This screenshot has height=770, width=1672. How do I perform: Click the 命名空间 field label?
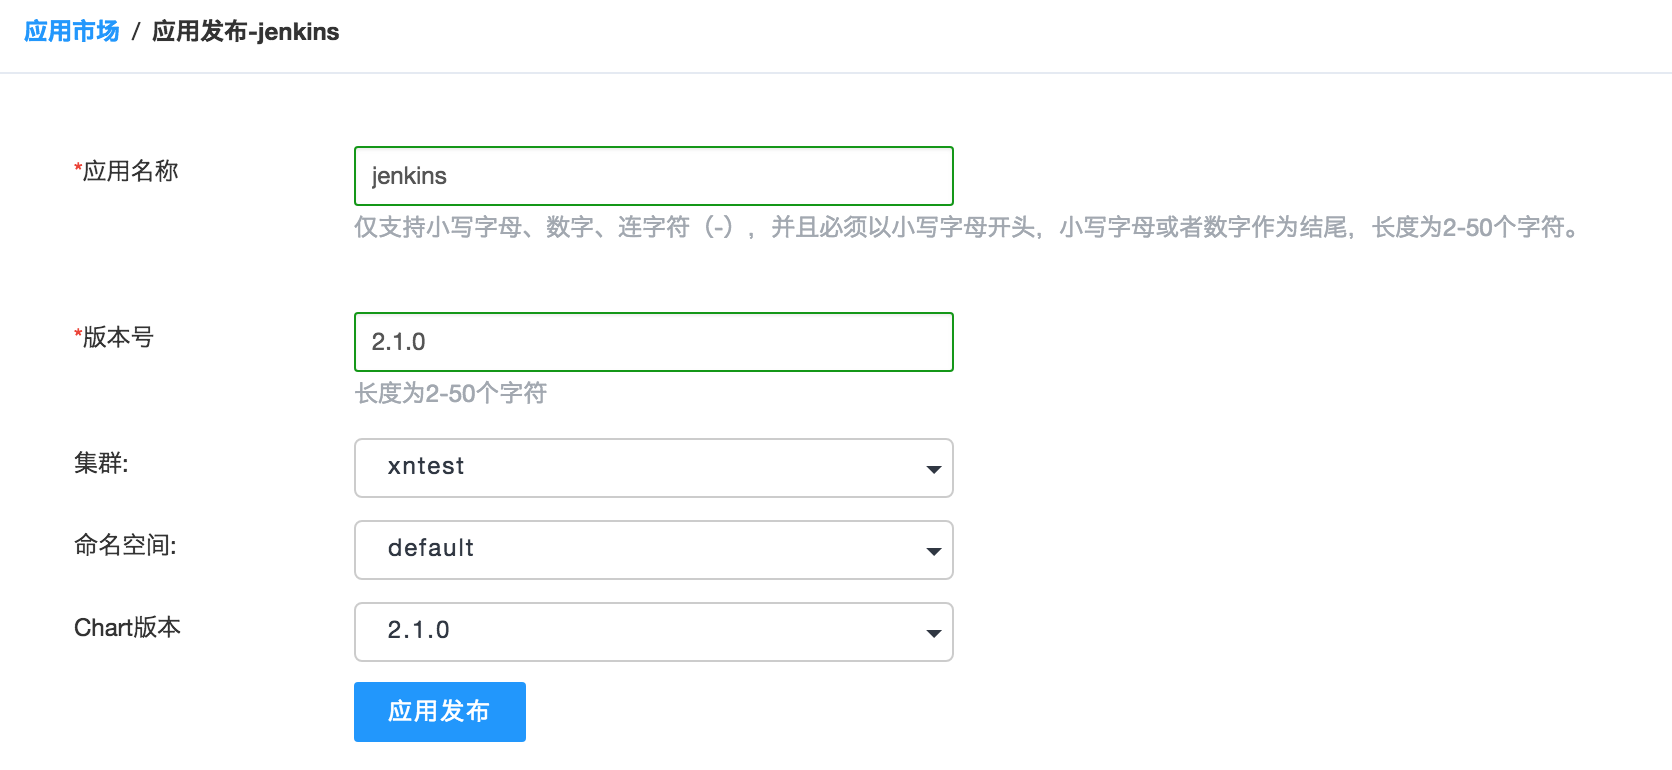pos(125,547)
